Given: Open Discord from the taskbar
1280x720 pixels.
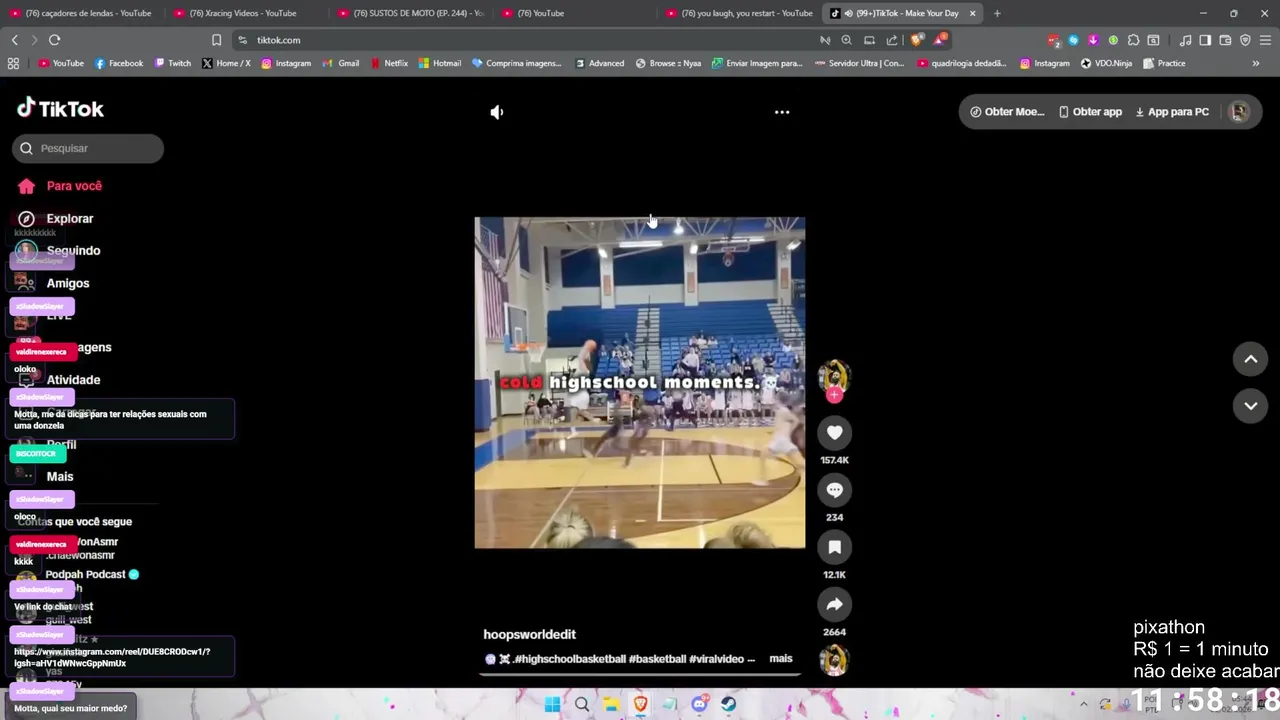Looking at the screenshot, I should click(x=699, y=704).
